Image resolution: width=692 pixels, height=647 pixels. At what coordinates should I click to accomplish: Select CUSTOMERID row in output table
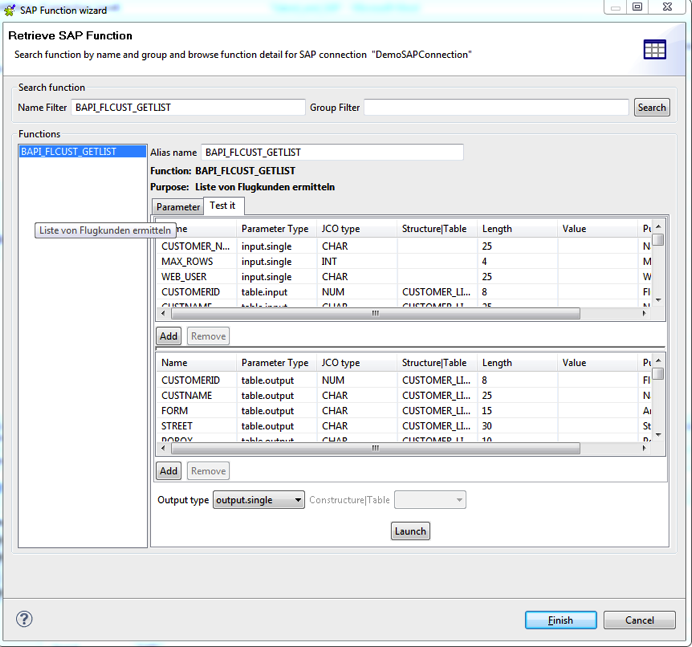pyautogui.click(x=404, y=380)
